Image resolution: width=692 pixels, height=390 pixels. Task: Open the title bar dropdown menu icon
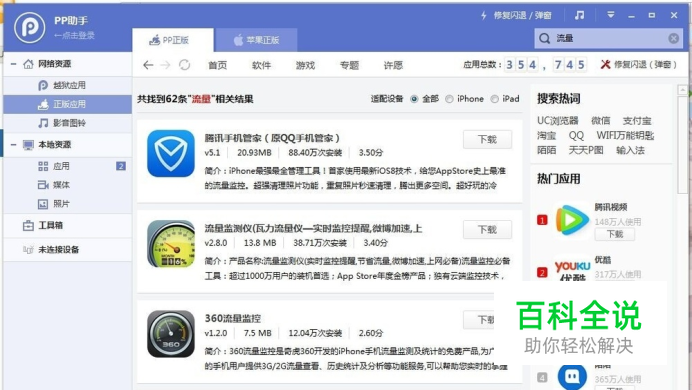click(611, 15)
